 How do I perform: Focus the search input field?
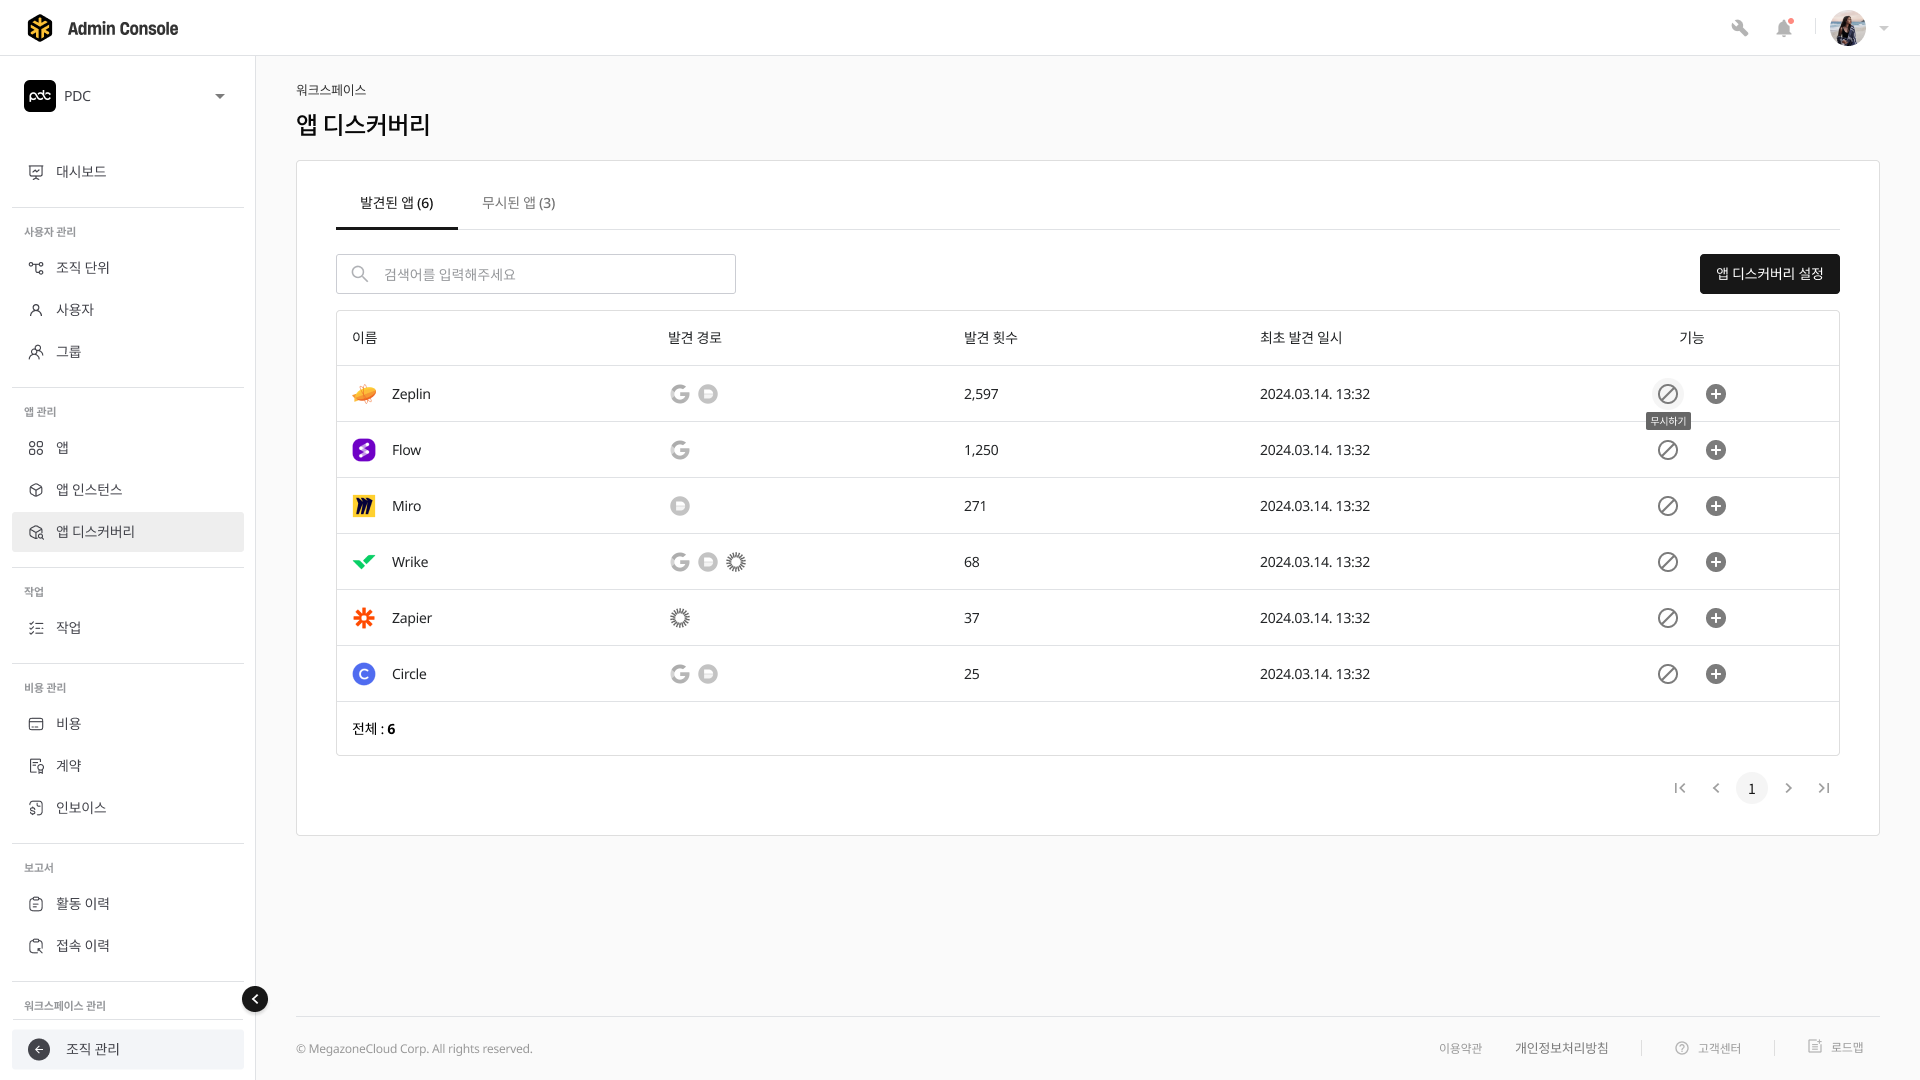click(536, 274)
